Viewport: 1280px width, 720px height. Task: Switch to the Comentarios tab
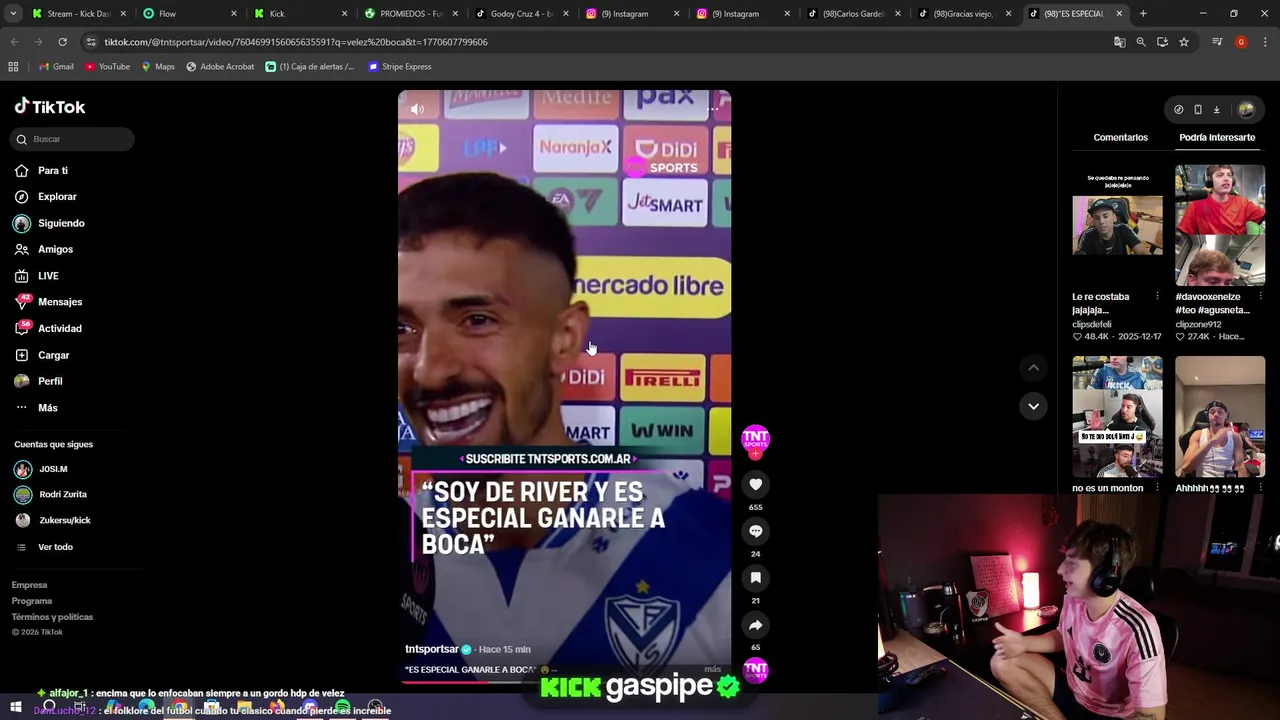pyautogui.click(x=1120, y=137)
